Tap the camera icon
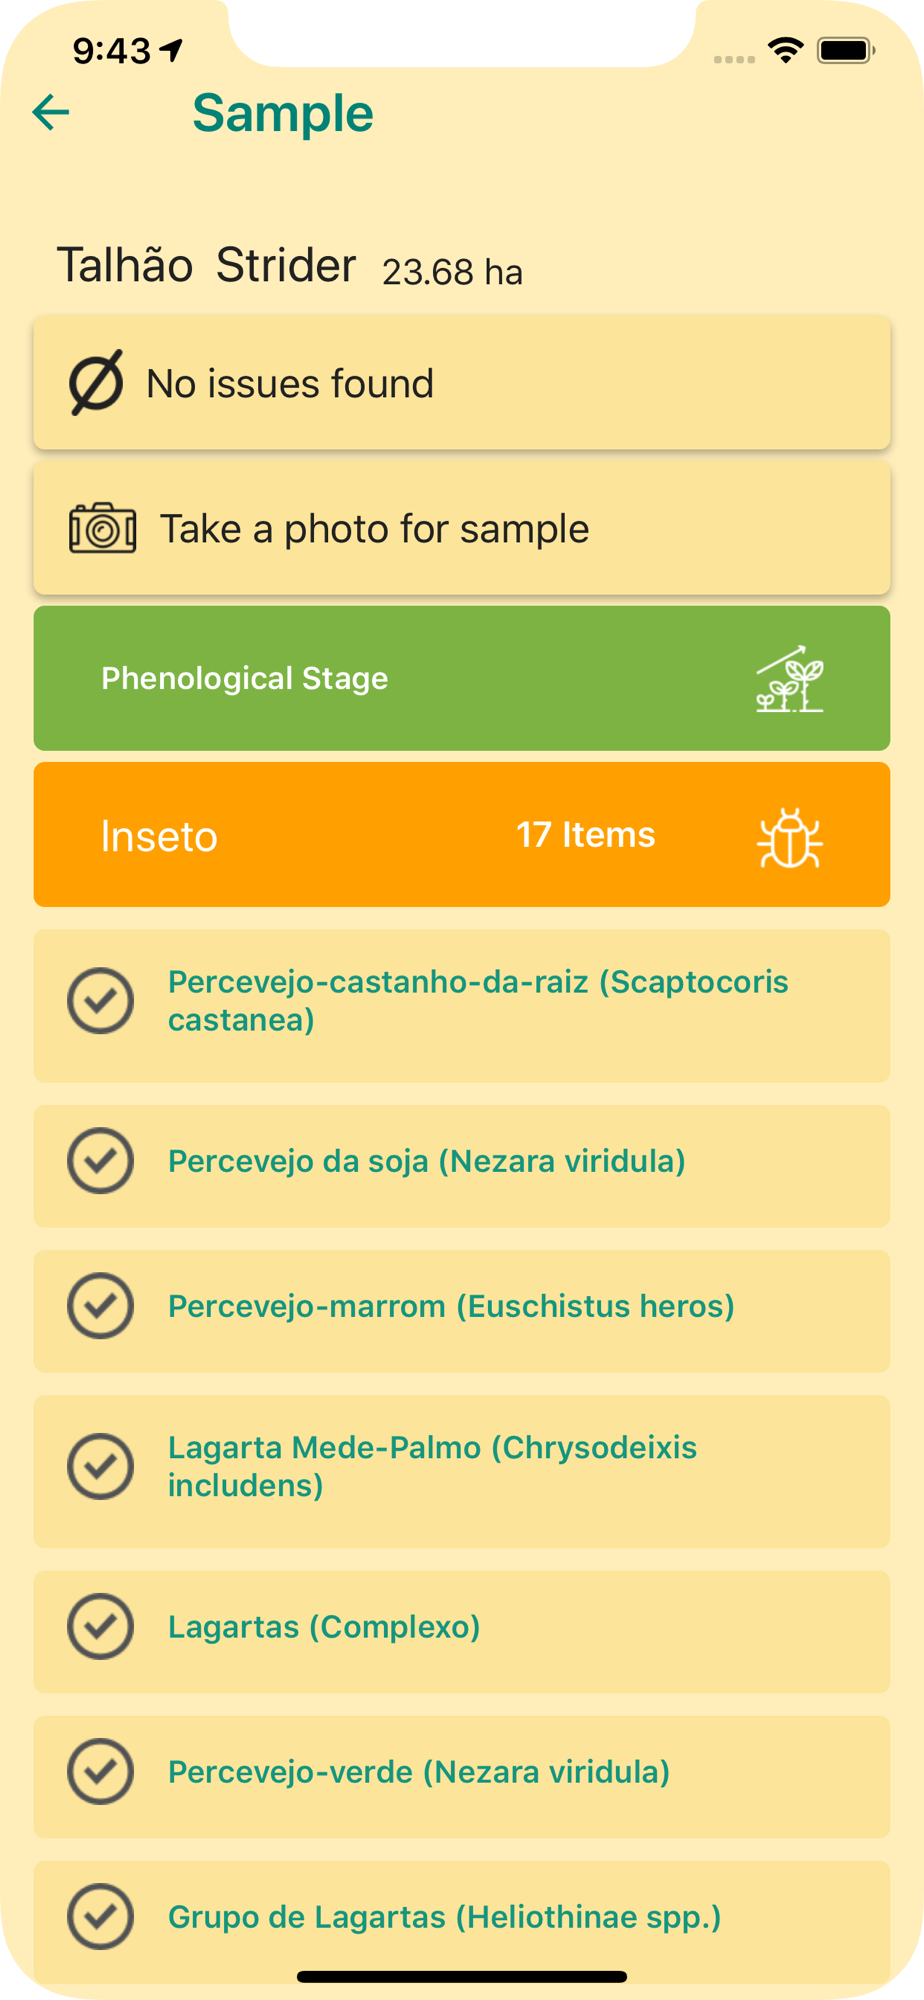This screenshot has height=2000, width=924. tap(102, 528)
